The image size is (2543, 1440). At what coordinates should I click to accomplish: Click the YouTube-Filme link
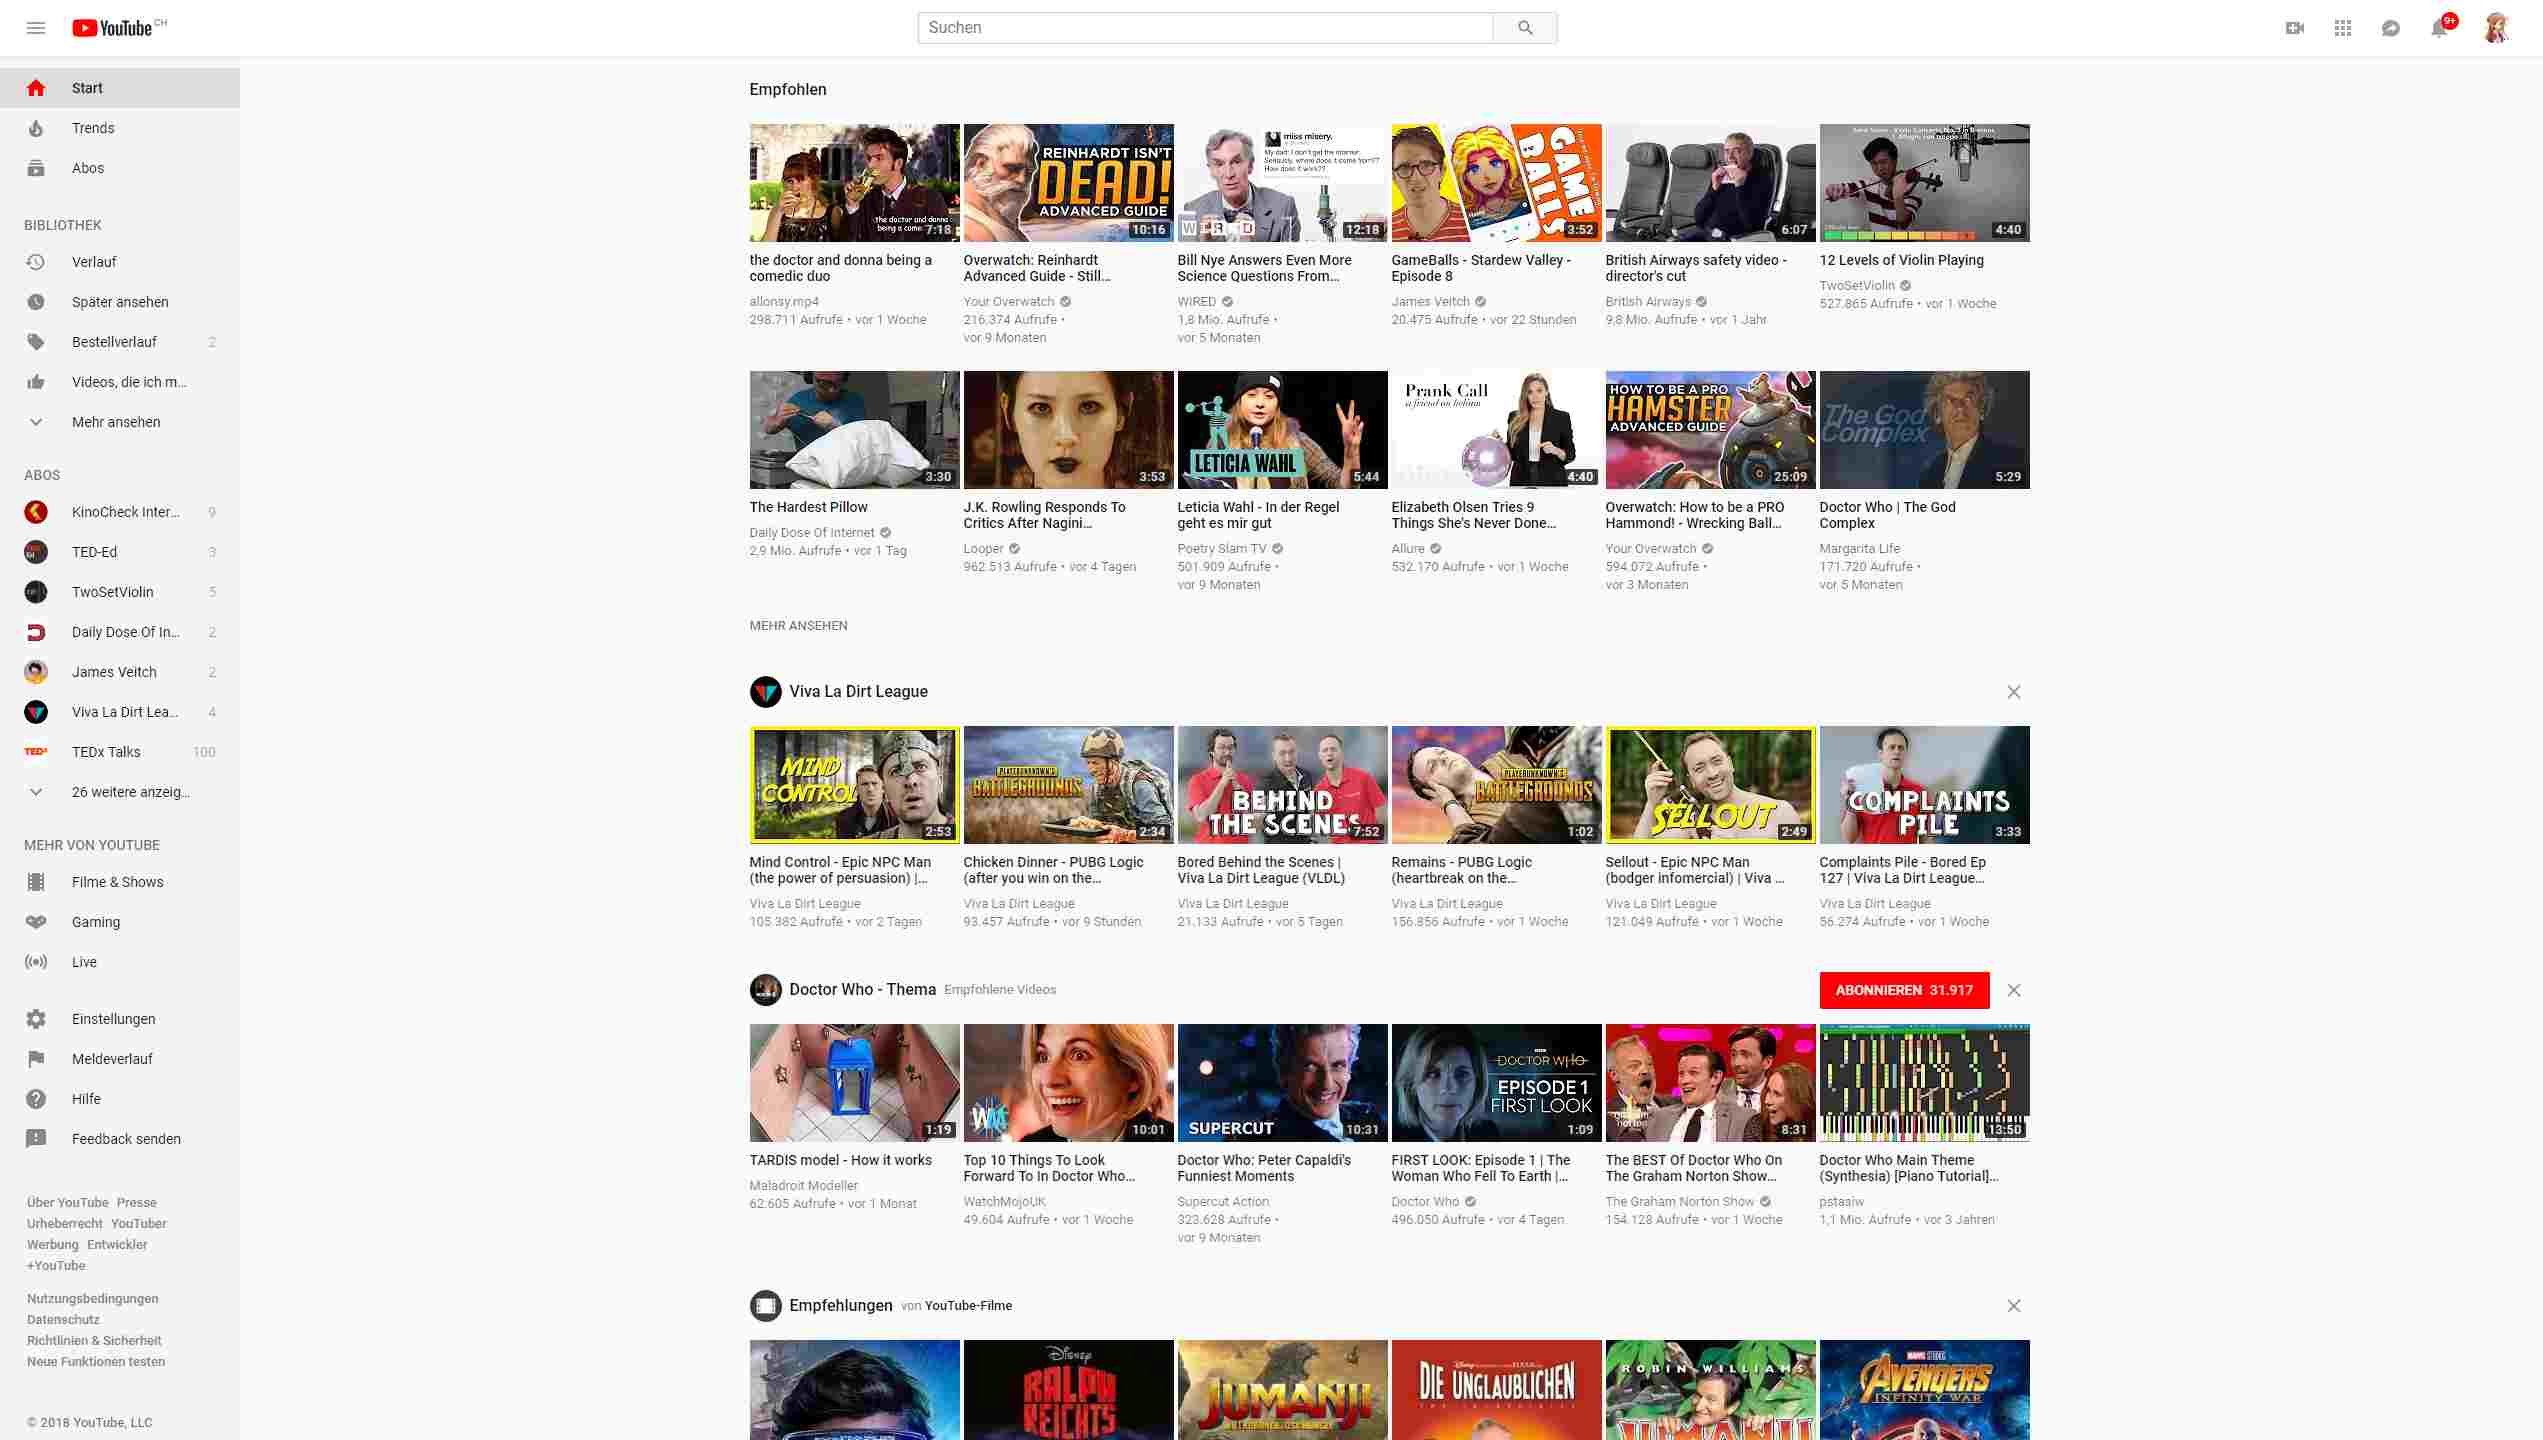point(968,1306)
